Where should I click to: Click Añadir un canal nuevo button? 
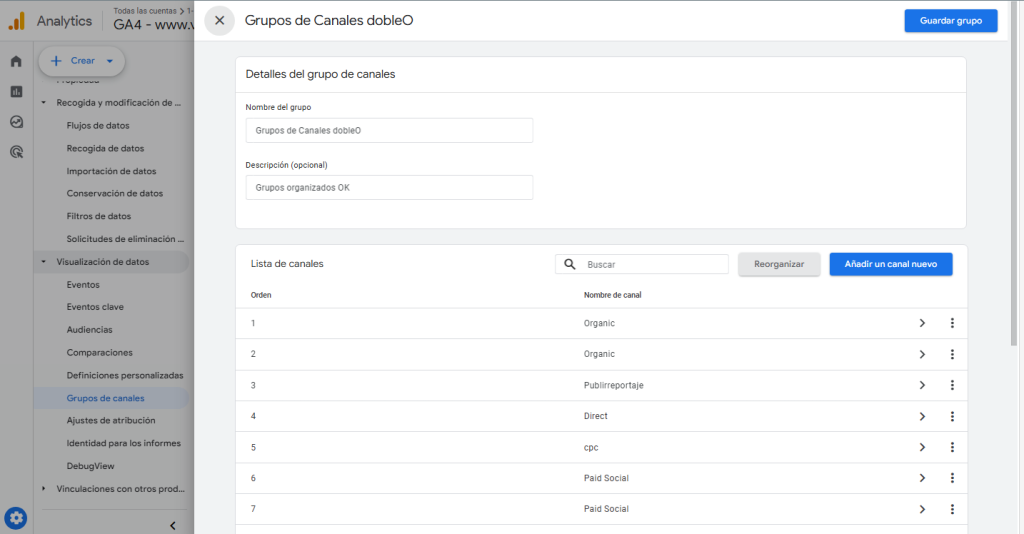point(890,264)
